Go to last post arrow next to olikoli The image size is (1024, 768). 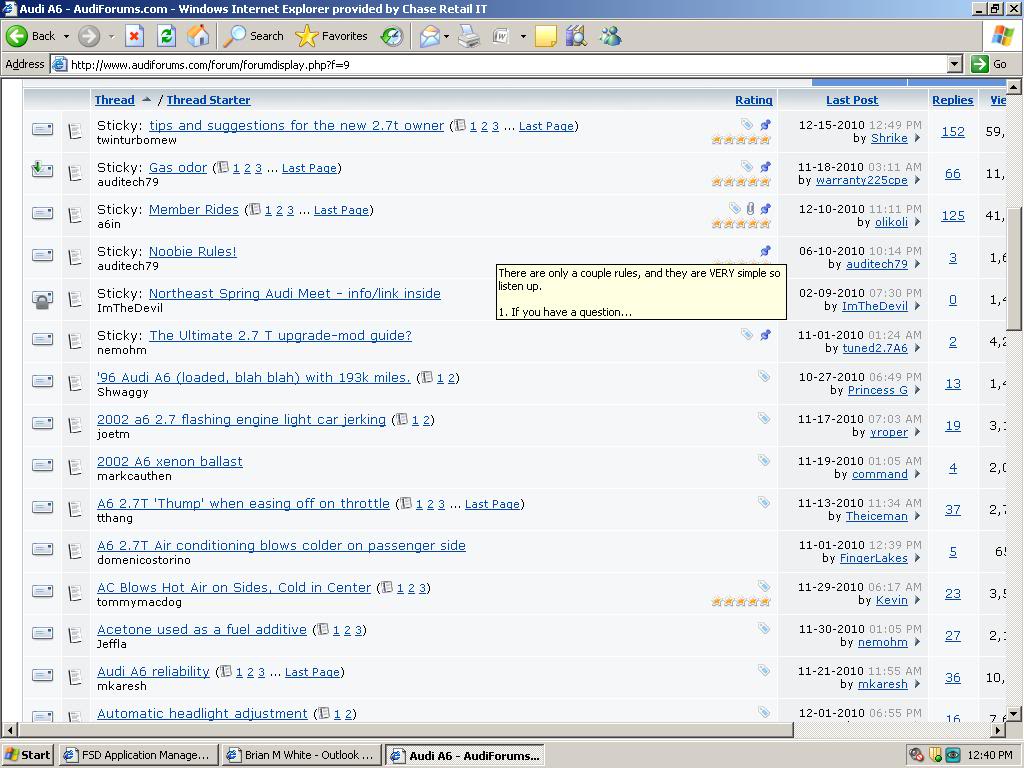[x=917, y=222]
